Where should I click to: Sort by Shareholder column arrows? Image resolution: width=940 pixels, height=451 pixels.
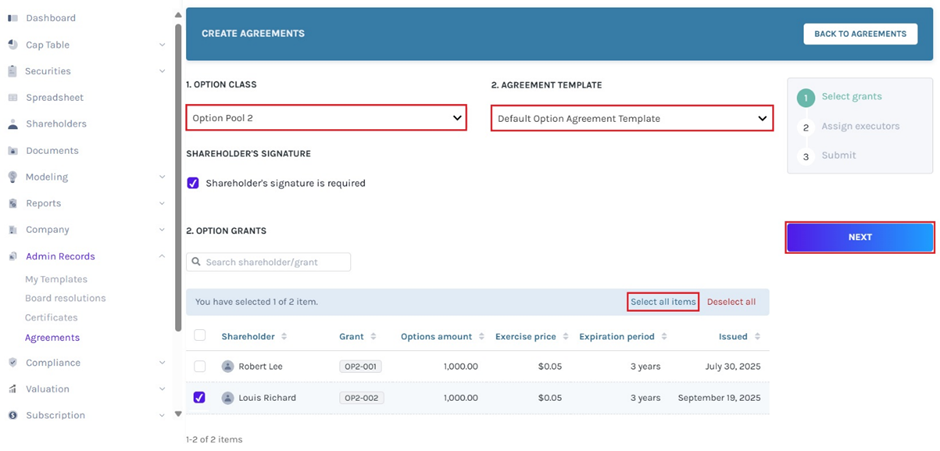[x=284, y=336]
